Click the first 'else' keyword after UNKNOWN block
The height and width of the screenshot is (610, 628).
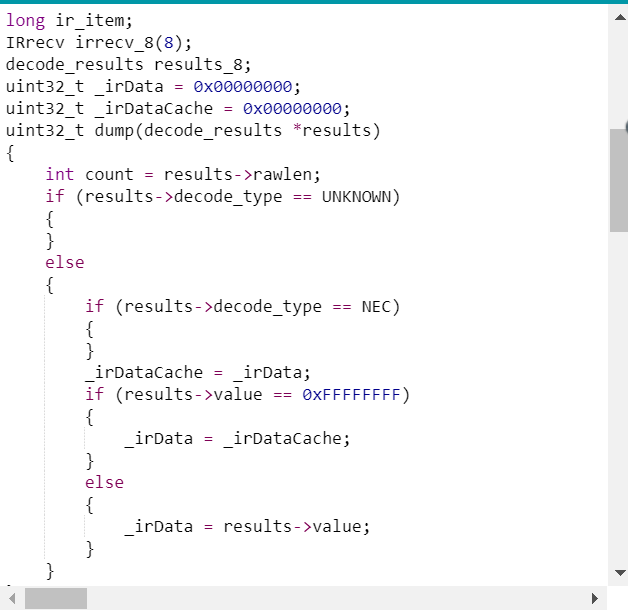(x=65, y=263)
